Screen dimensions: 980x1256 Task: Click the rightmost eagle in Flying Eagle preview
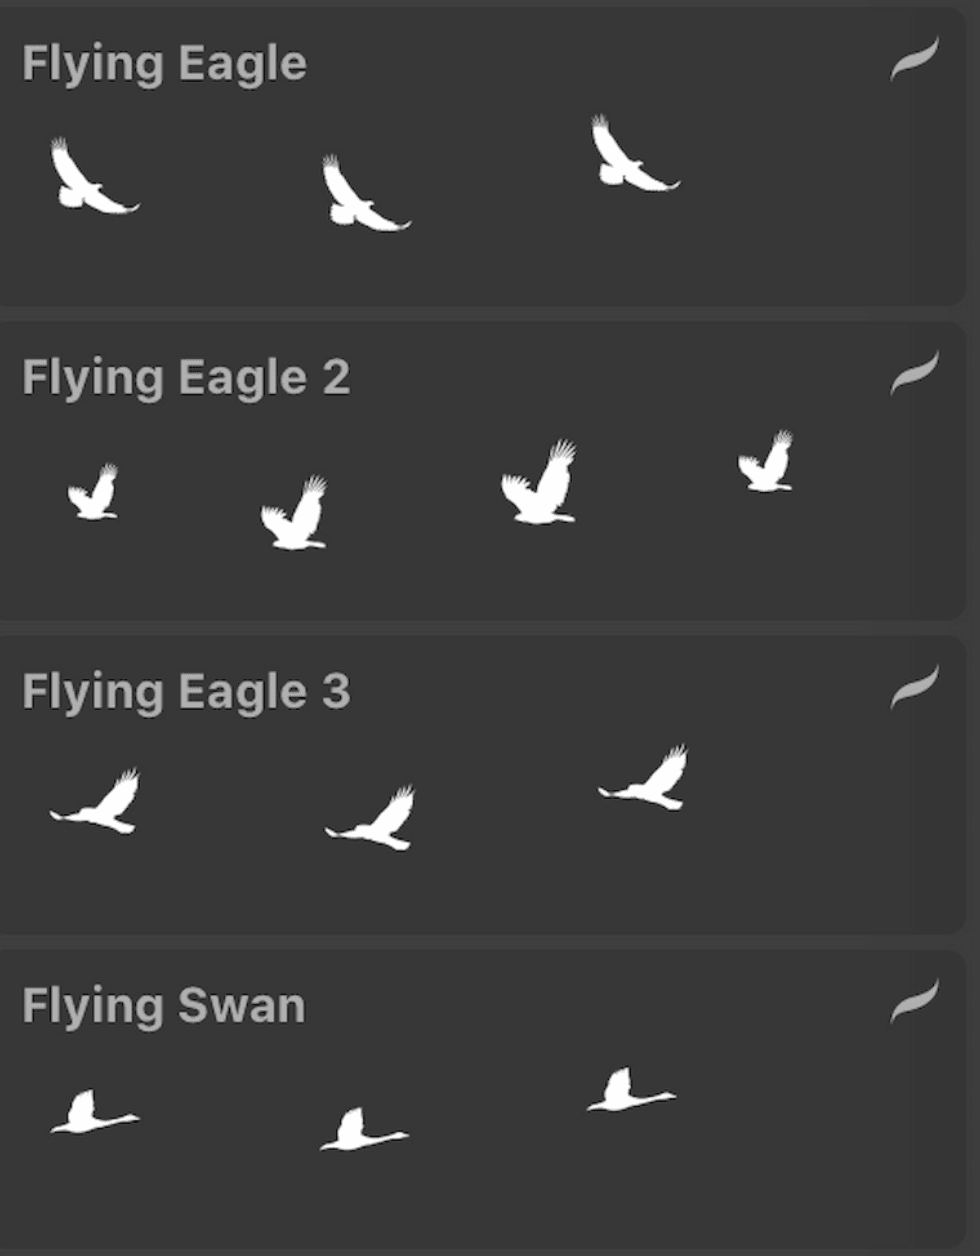[x=628, y=157]
